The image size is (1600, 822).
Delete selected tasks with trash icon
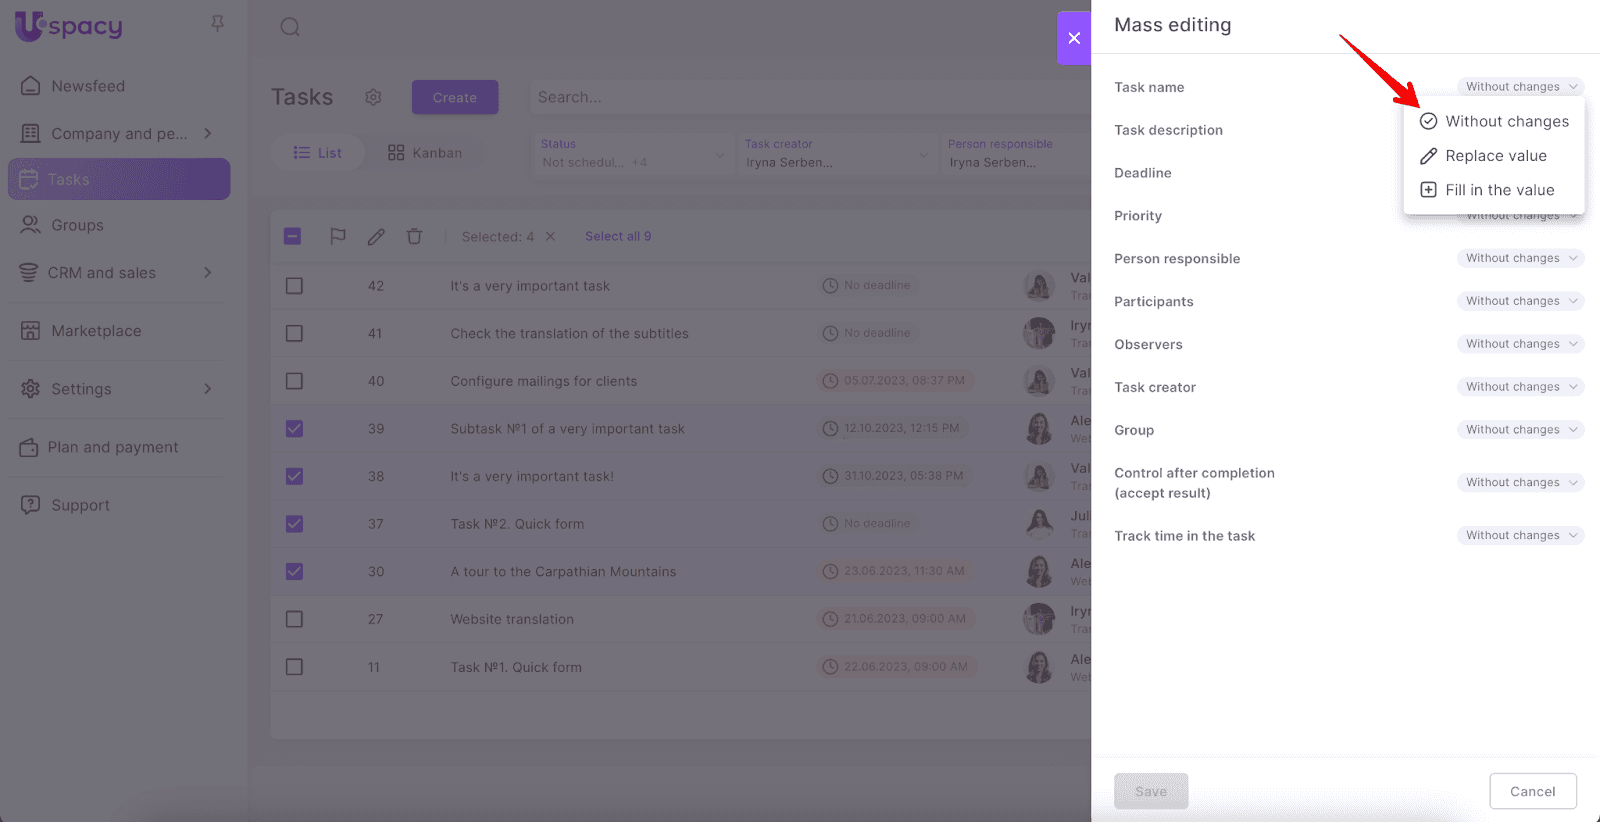pyautogui.click(x=414, y=236)
